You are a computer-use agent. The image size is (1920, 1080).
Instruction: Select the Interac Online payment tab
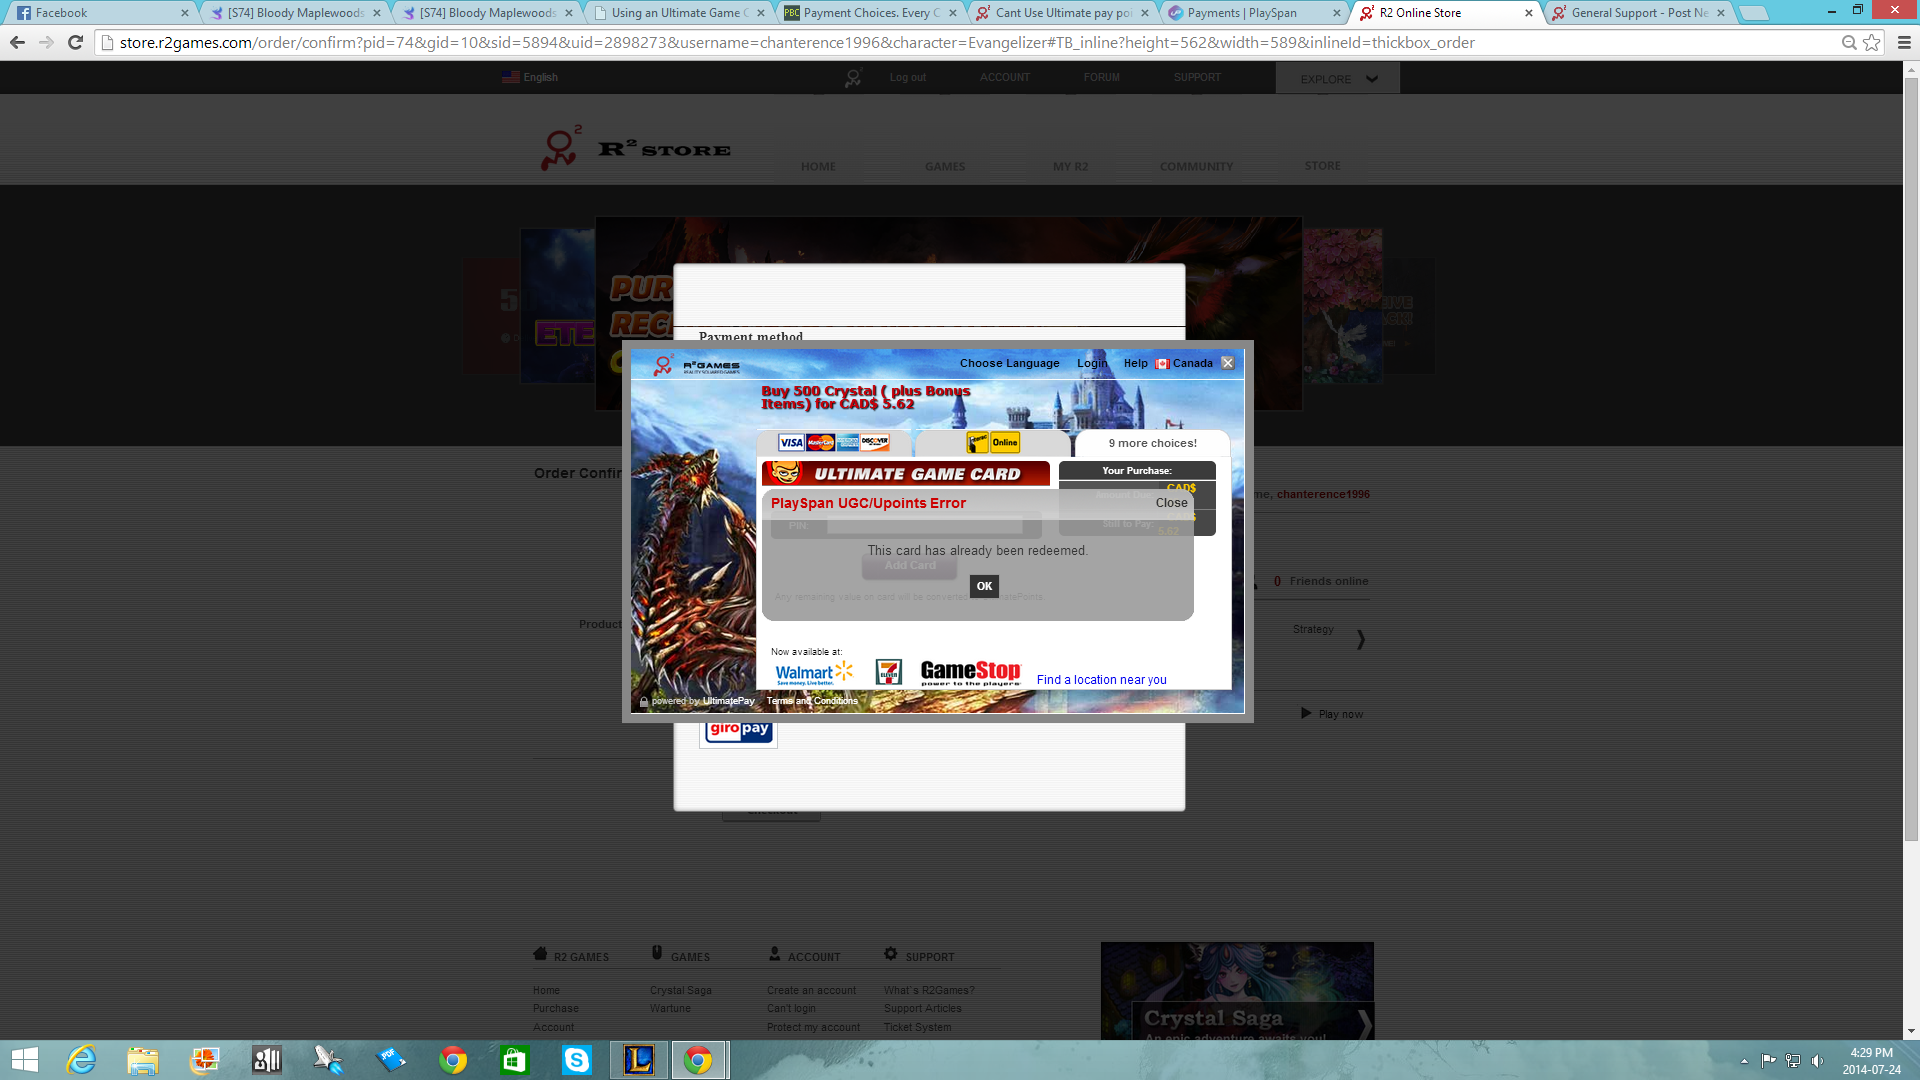(993, 443)
